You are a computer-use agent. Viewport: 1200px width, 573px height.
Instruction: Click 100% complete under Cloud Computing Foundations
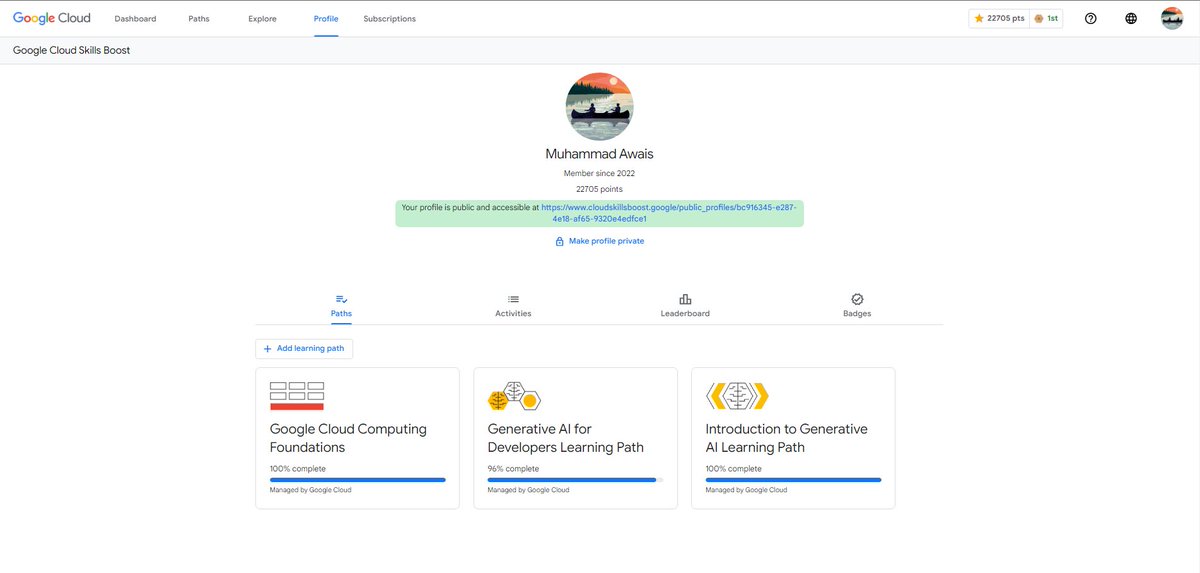(298, 468)
